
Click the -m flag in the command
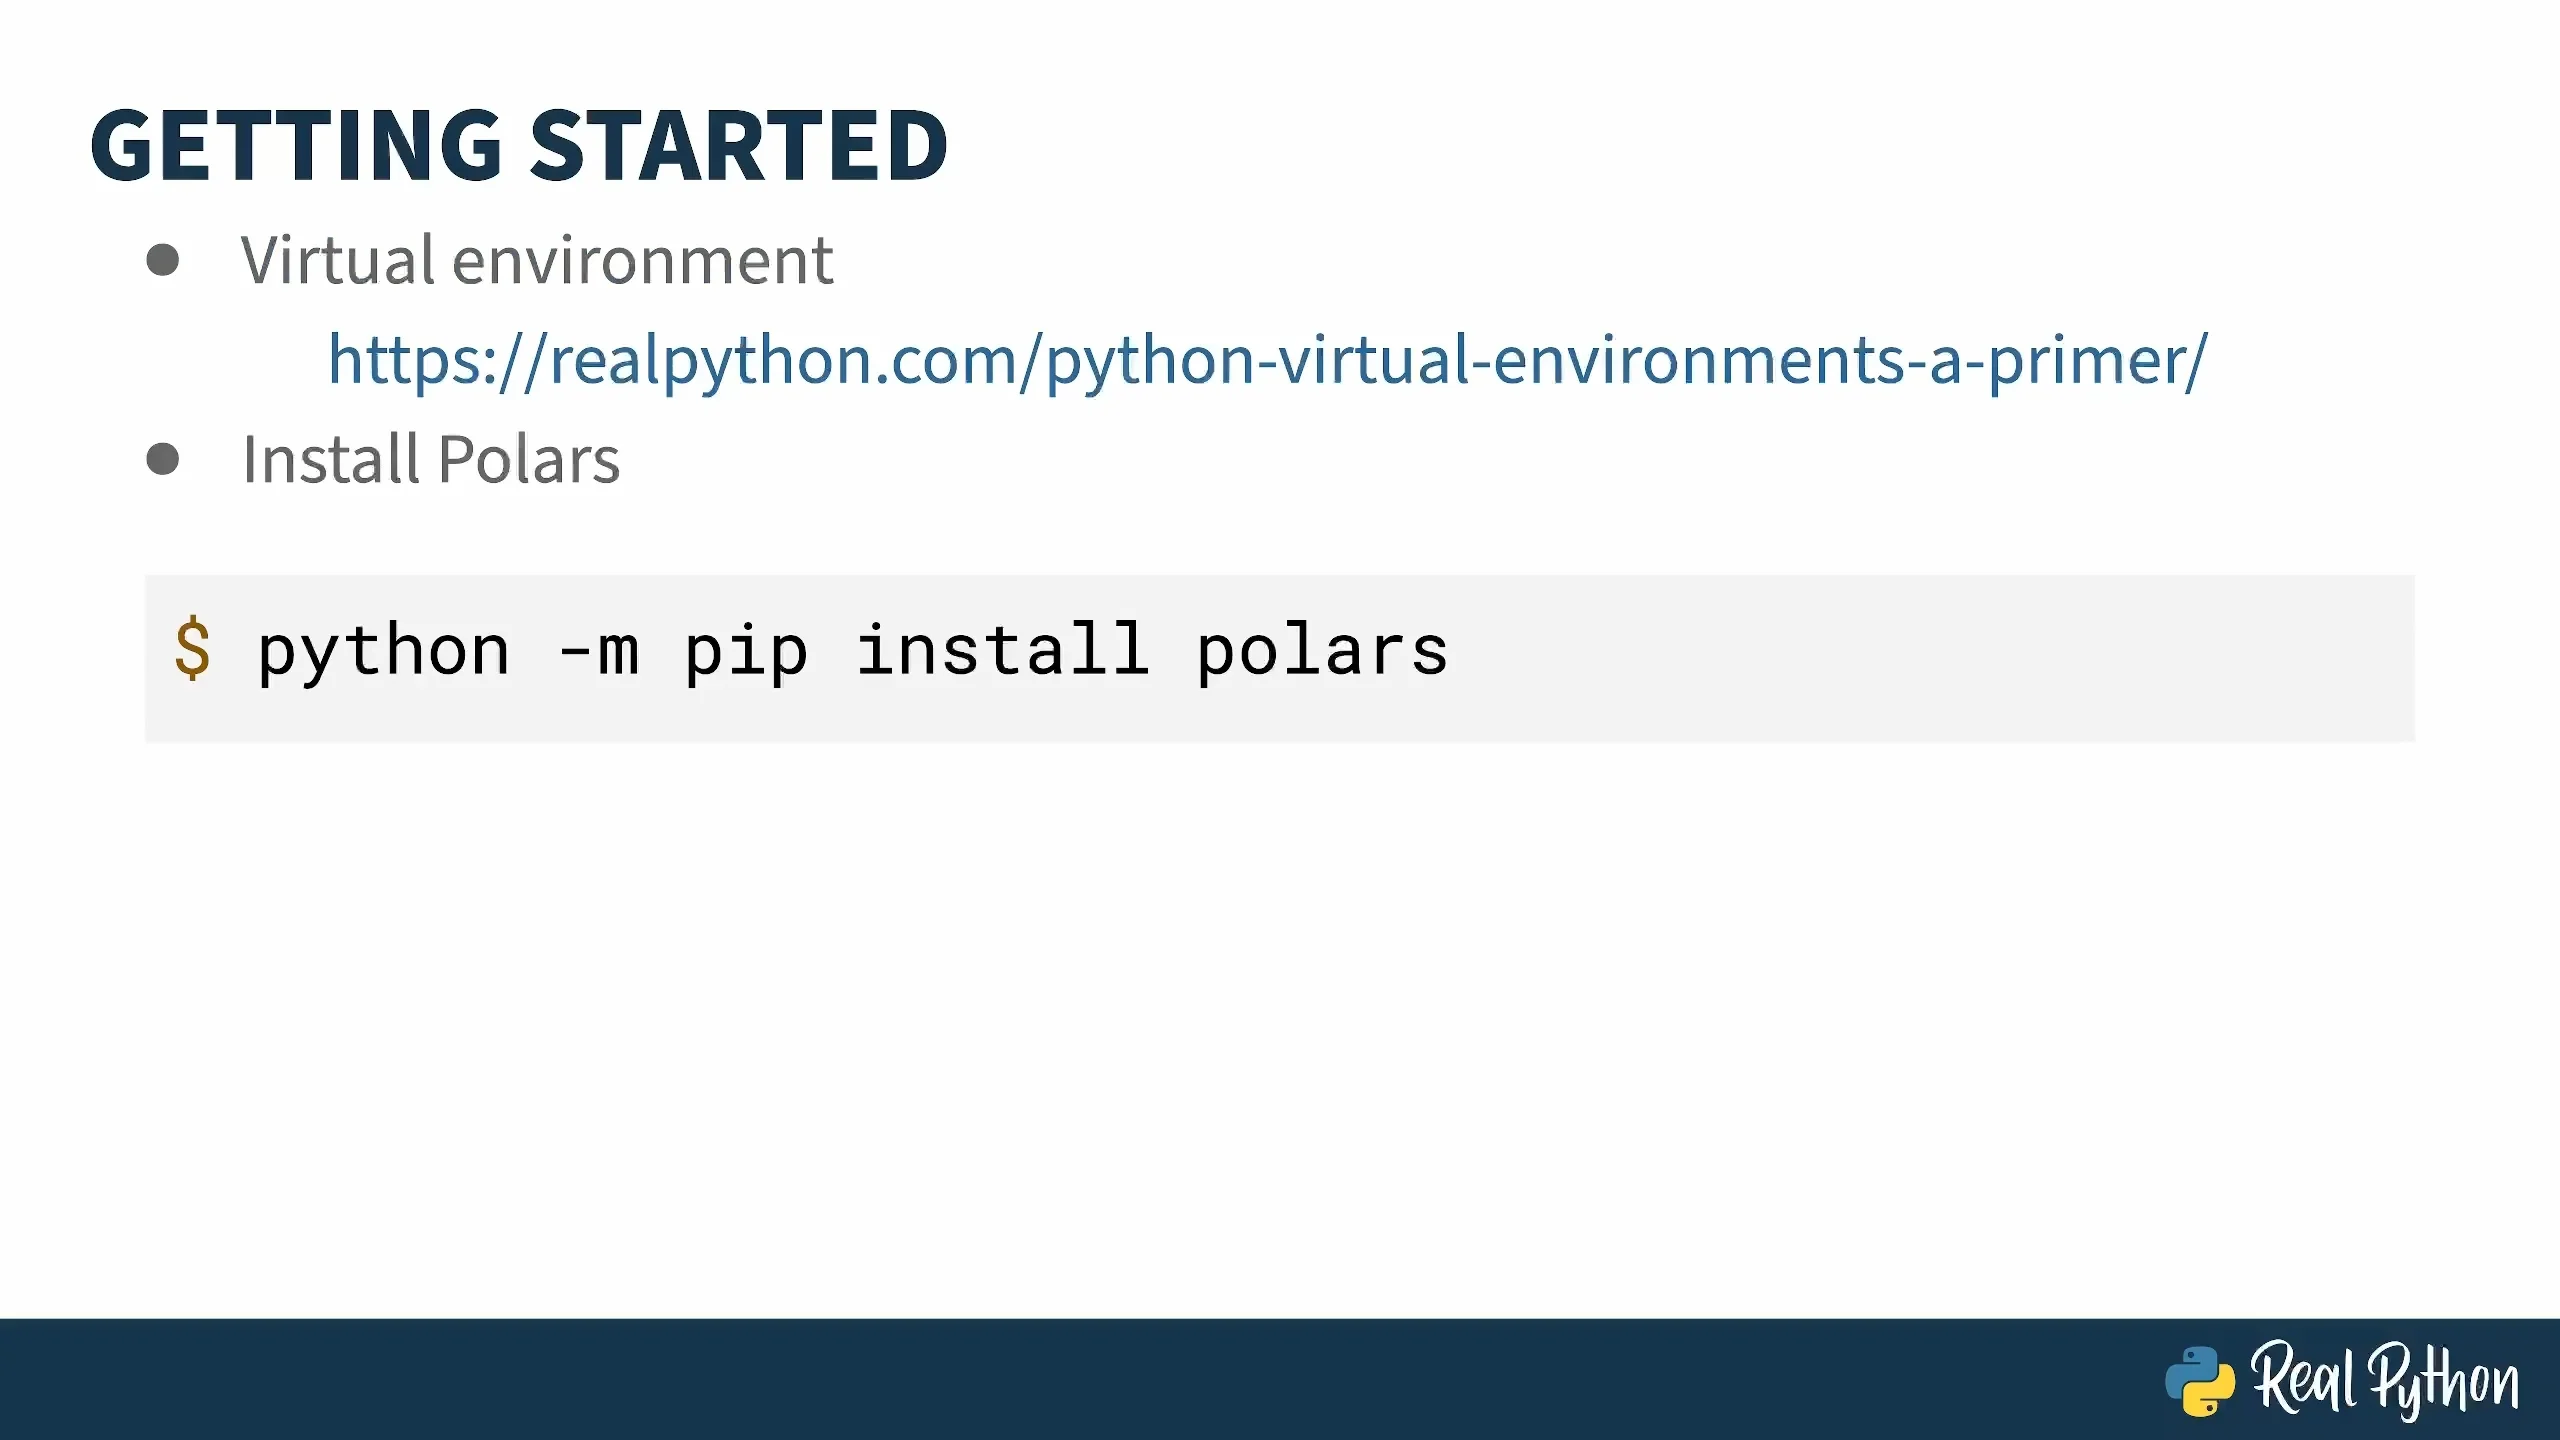tap(598, 652)
